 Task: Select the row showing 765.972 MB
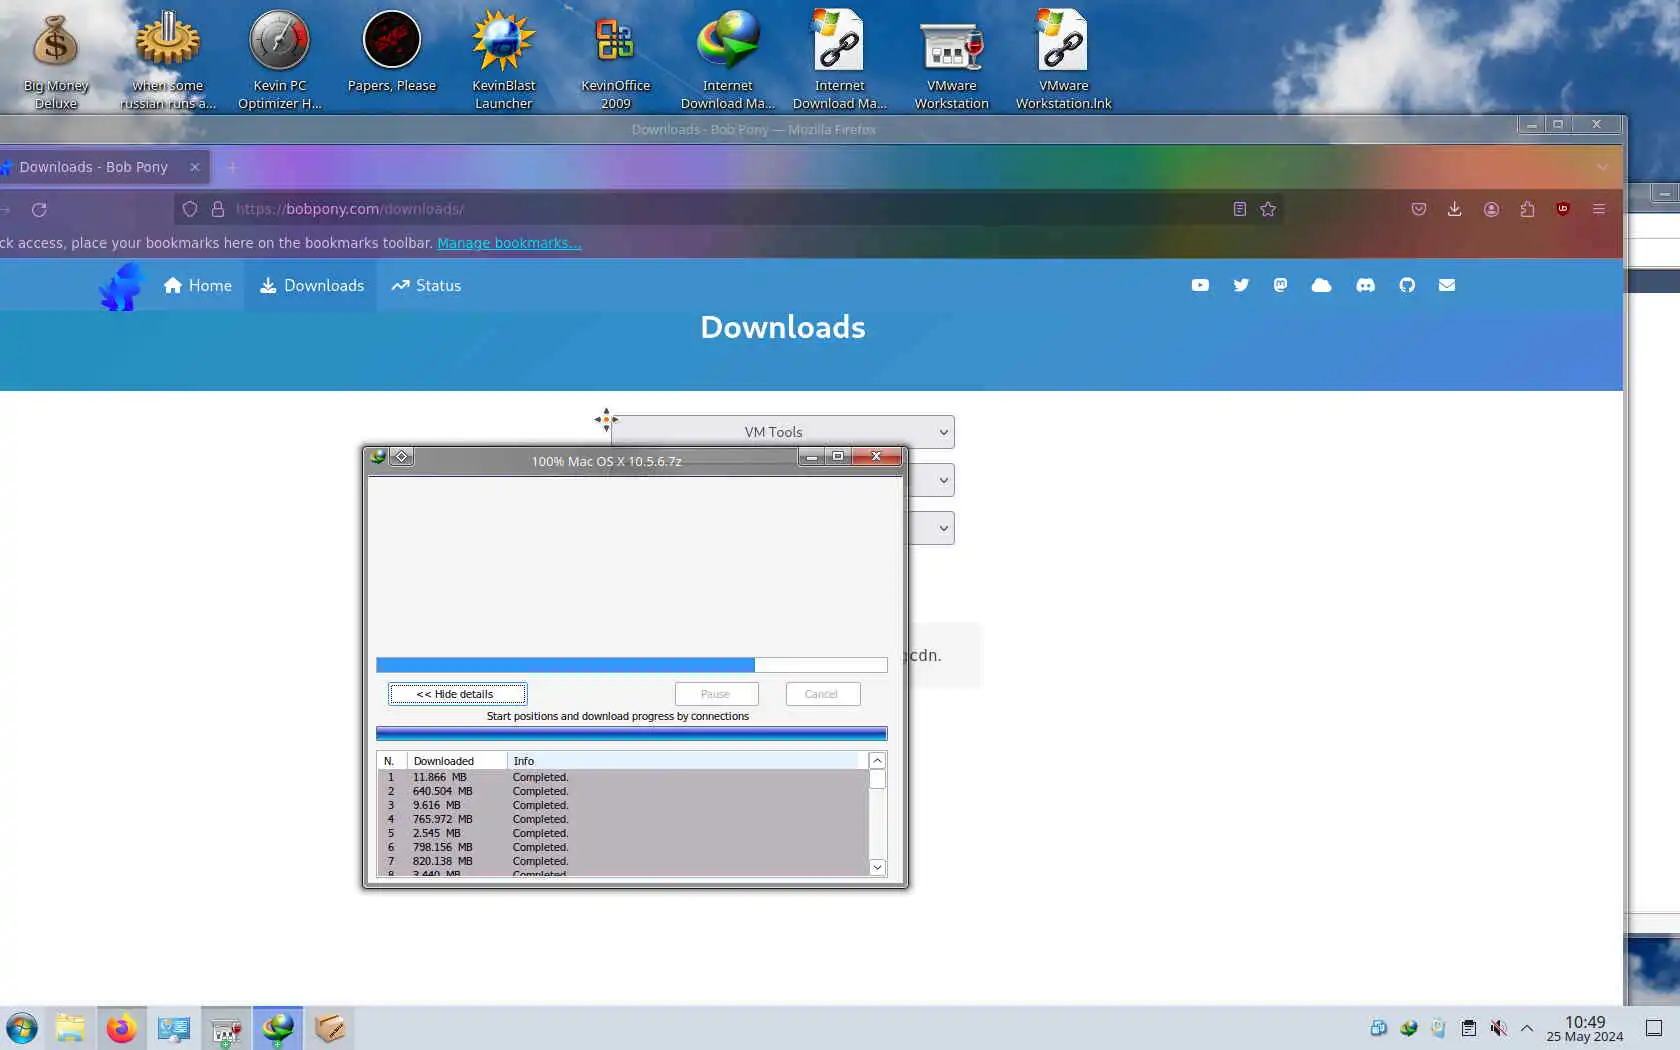point(622,819)
